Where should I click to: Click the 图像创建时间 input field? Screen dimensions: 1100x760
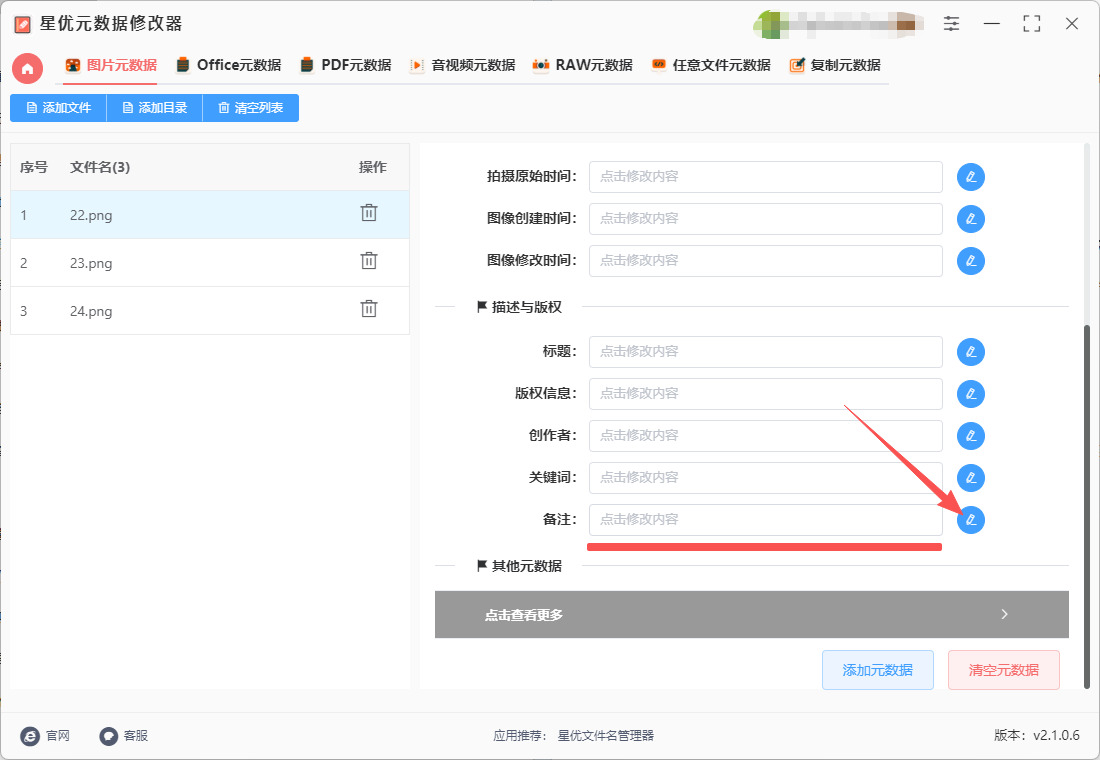pyautogui.click(x=765, y=219)
